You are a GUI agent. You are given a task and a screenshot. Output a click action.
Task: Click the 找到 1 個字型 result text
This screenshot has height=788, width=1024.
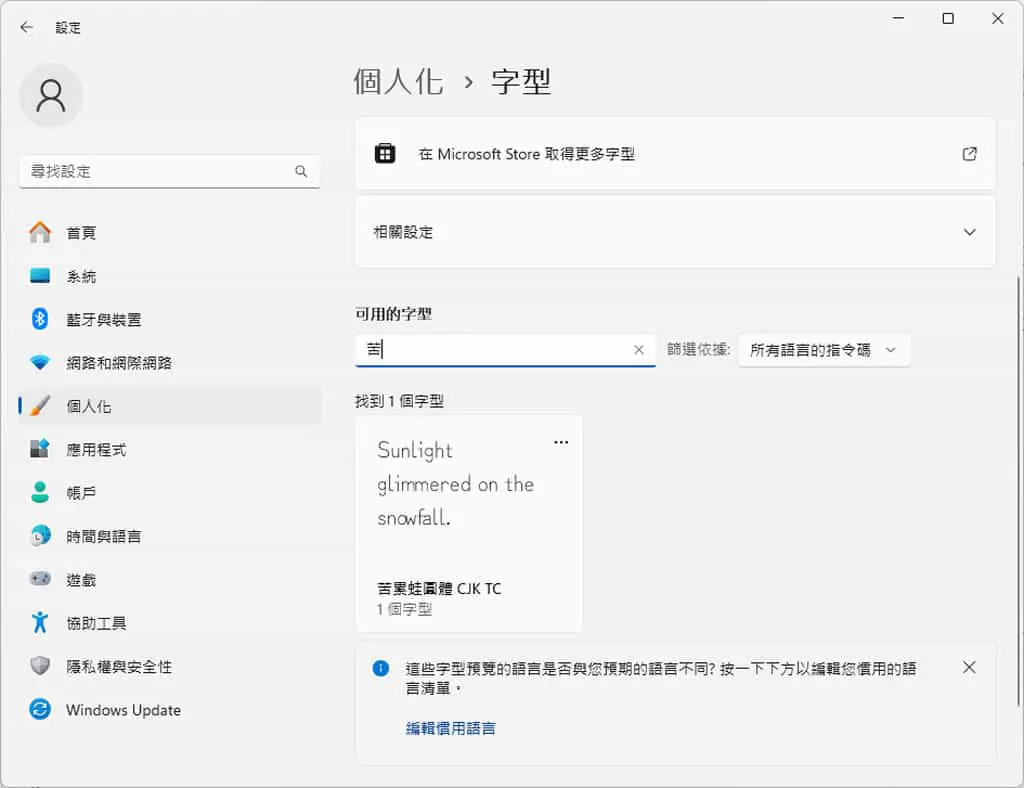(399, 401)
